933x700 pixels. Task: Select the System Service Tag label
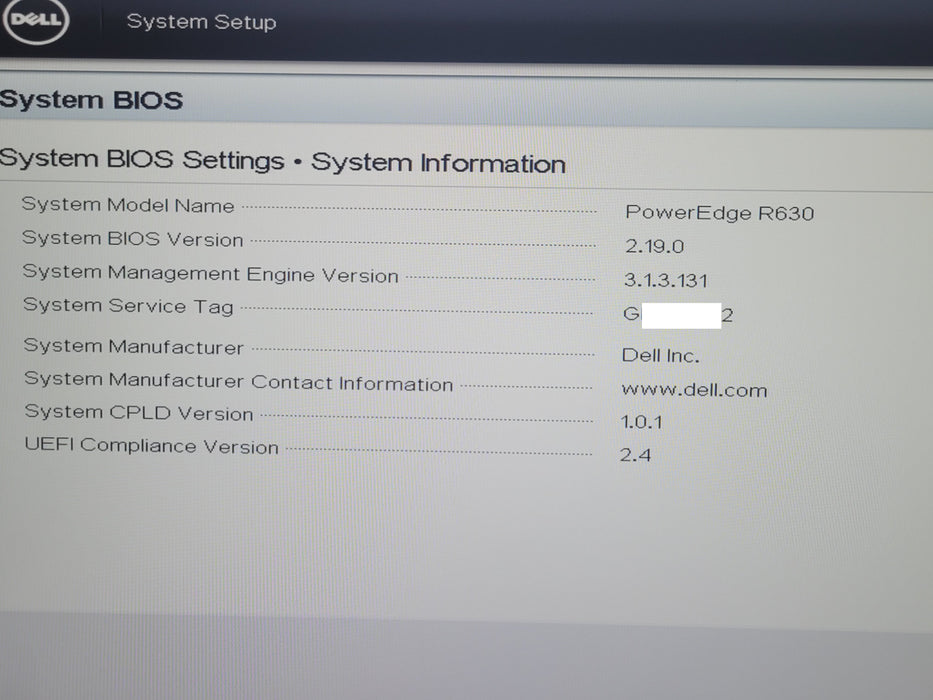pyautogui.click(x=128, y=306)
